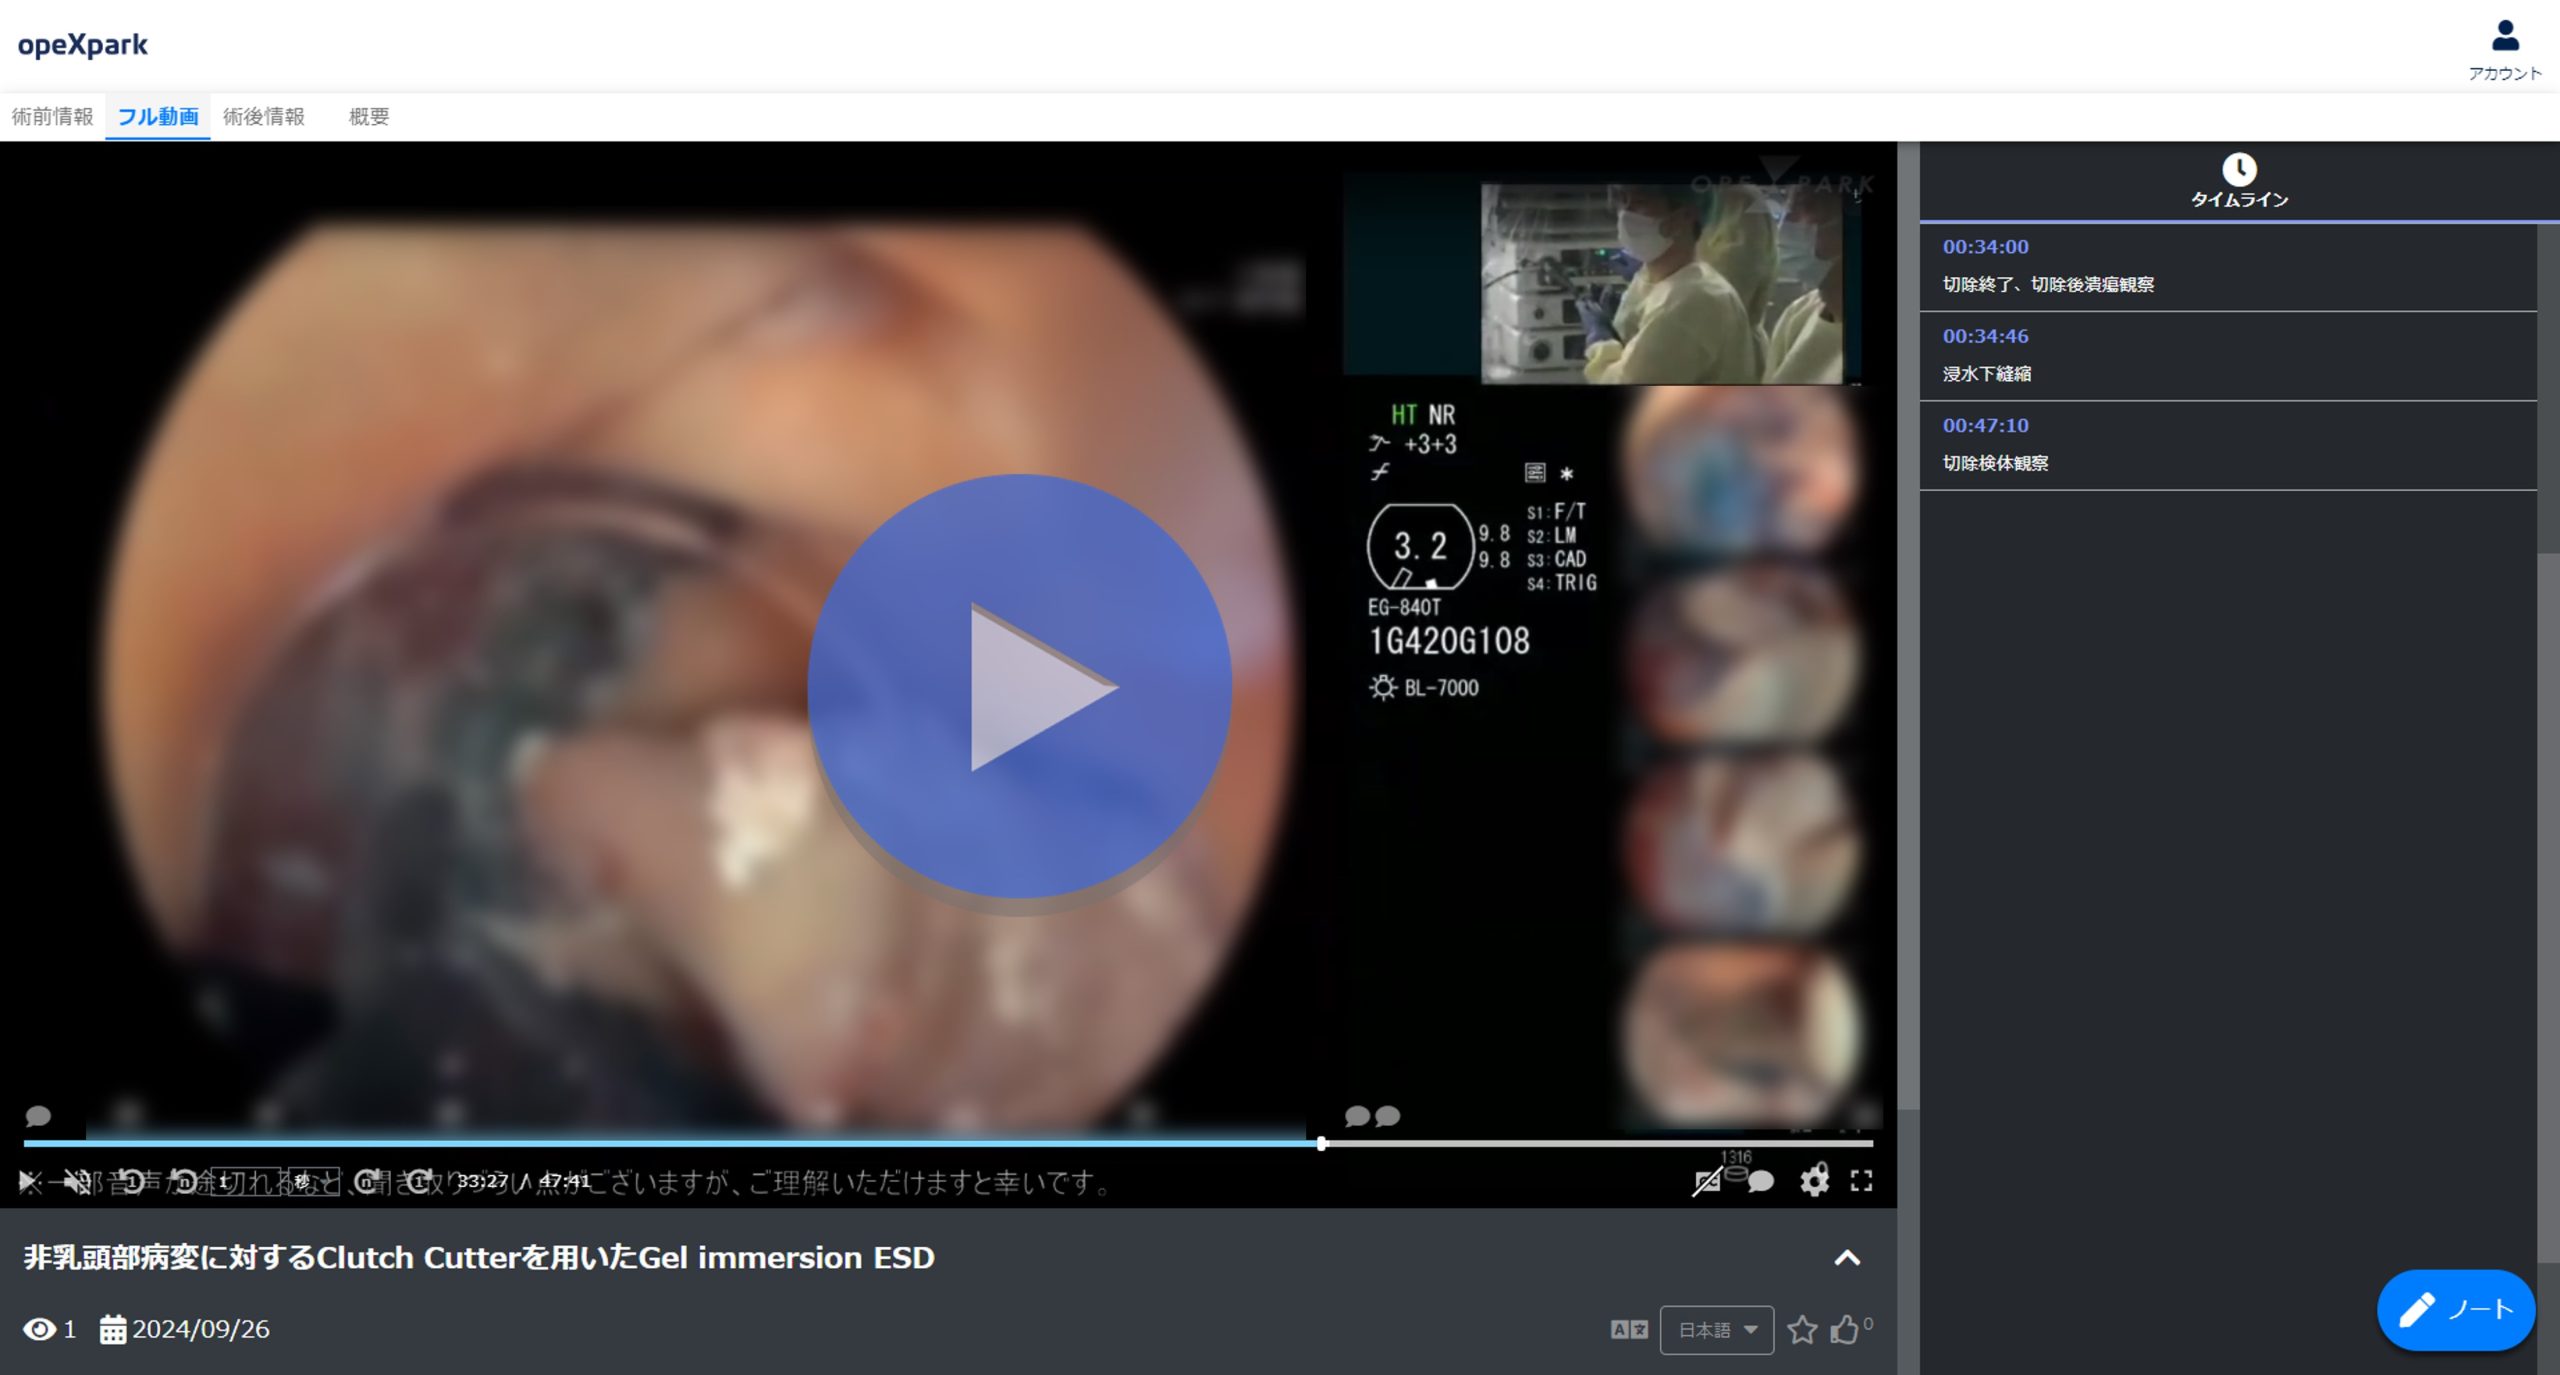Open the player settings gear
The height and width of the screenshot is (1375, 2560).
point(1814,1181)
